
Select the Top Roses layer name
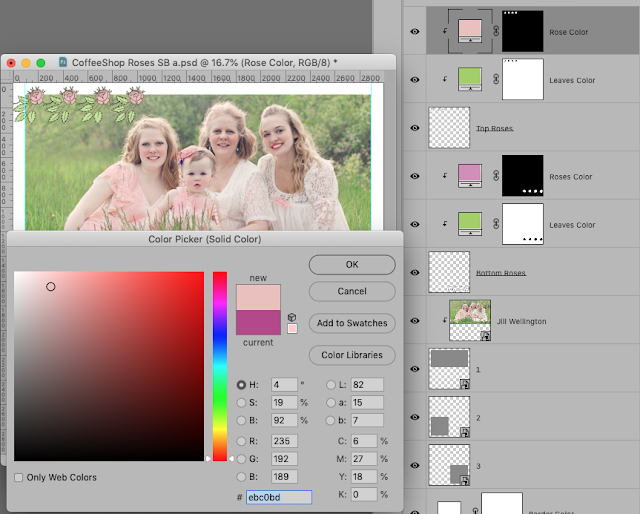click(494, 129)
